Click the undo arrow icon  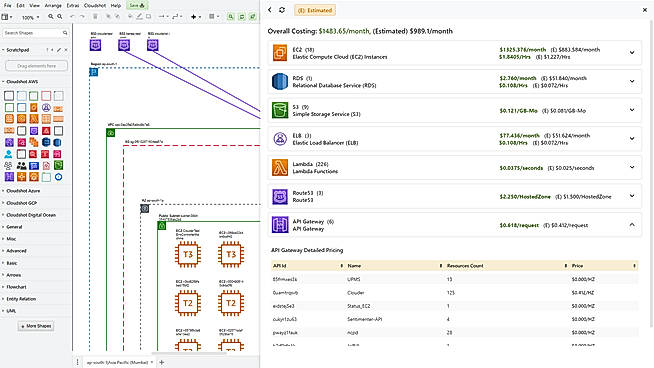[x=72, y=17]
